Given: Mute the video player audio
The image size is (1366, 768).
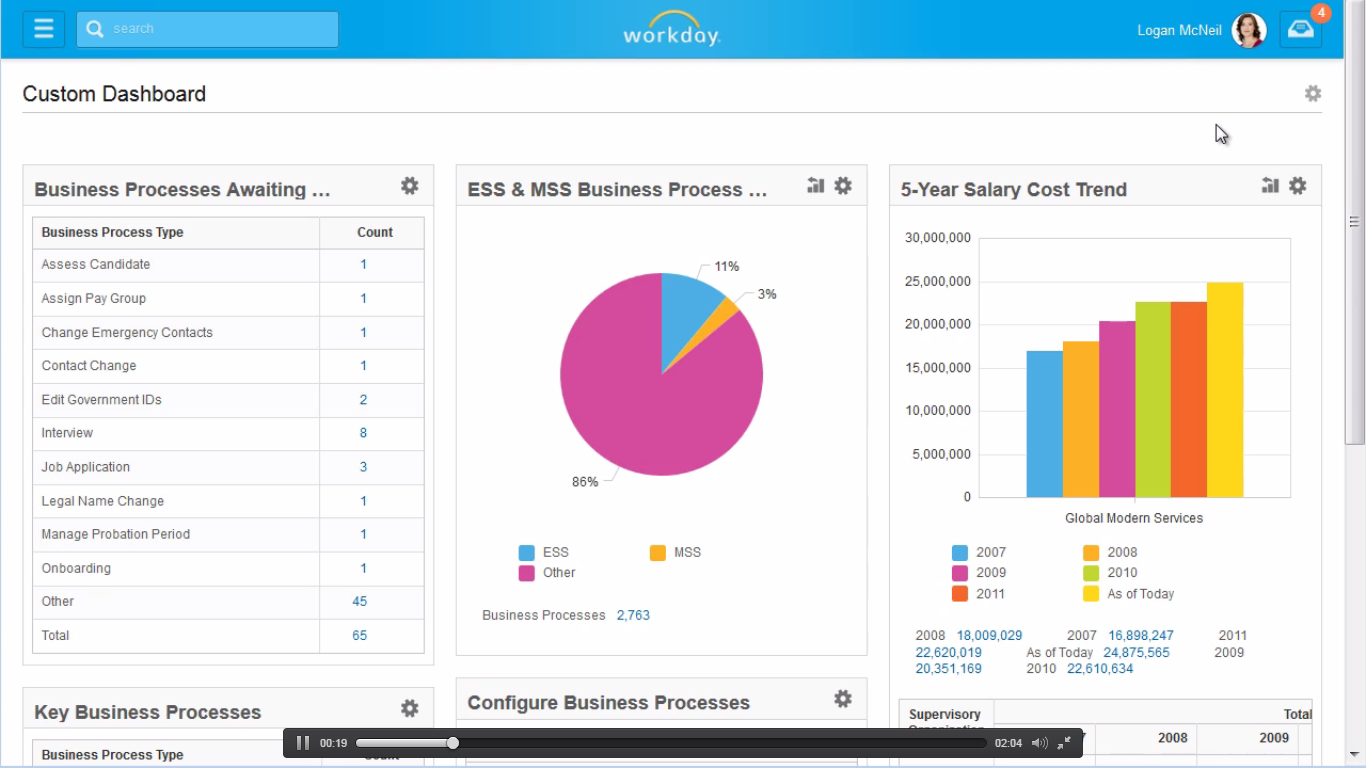Looking at the screenshot, I should (x=1038, y=743).
